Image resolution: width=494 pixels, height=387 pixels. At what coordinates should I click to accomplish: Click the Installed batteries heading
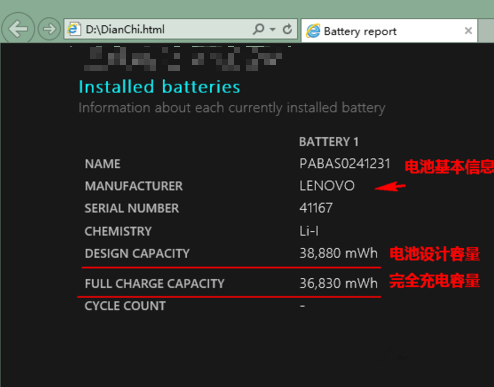pos(159,87)
